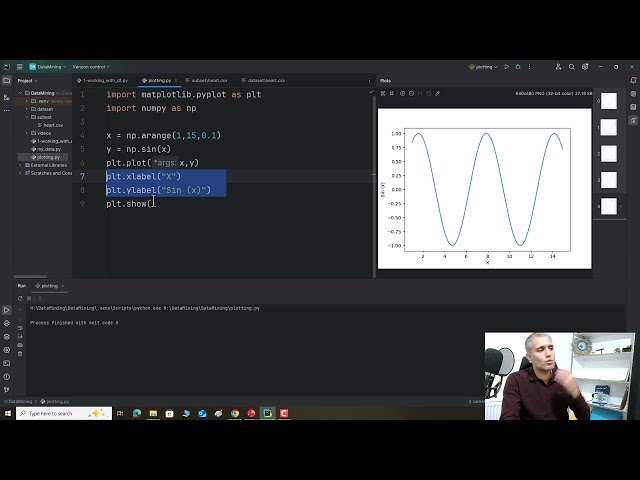Viewport: 640px width, 480px height.
Task: Collapse the subset folder
Action: point(27,117)
